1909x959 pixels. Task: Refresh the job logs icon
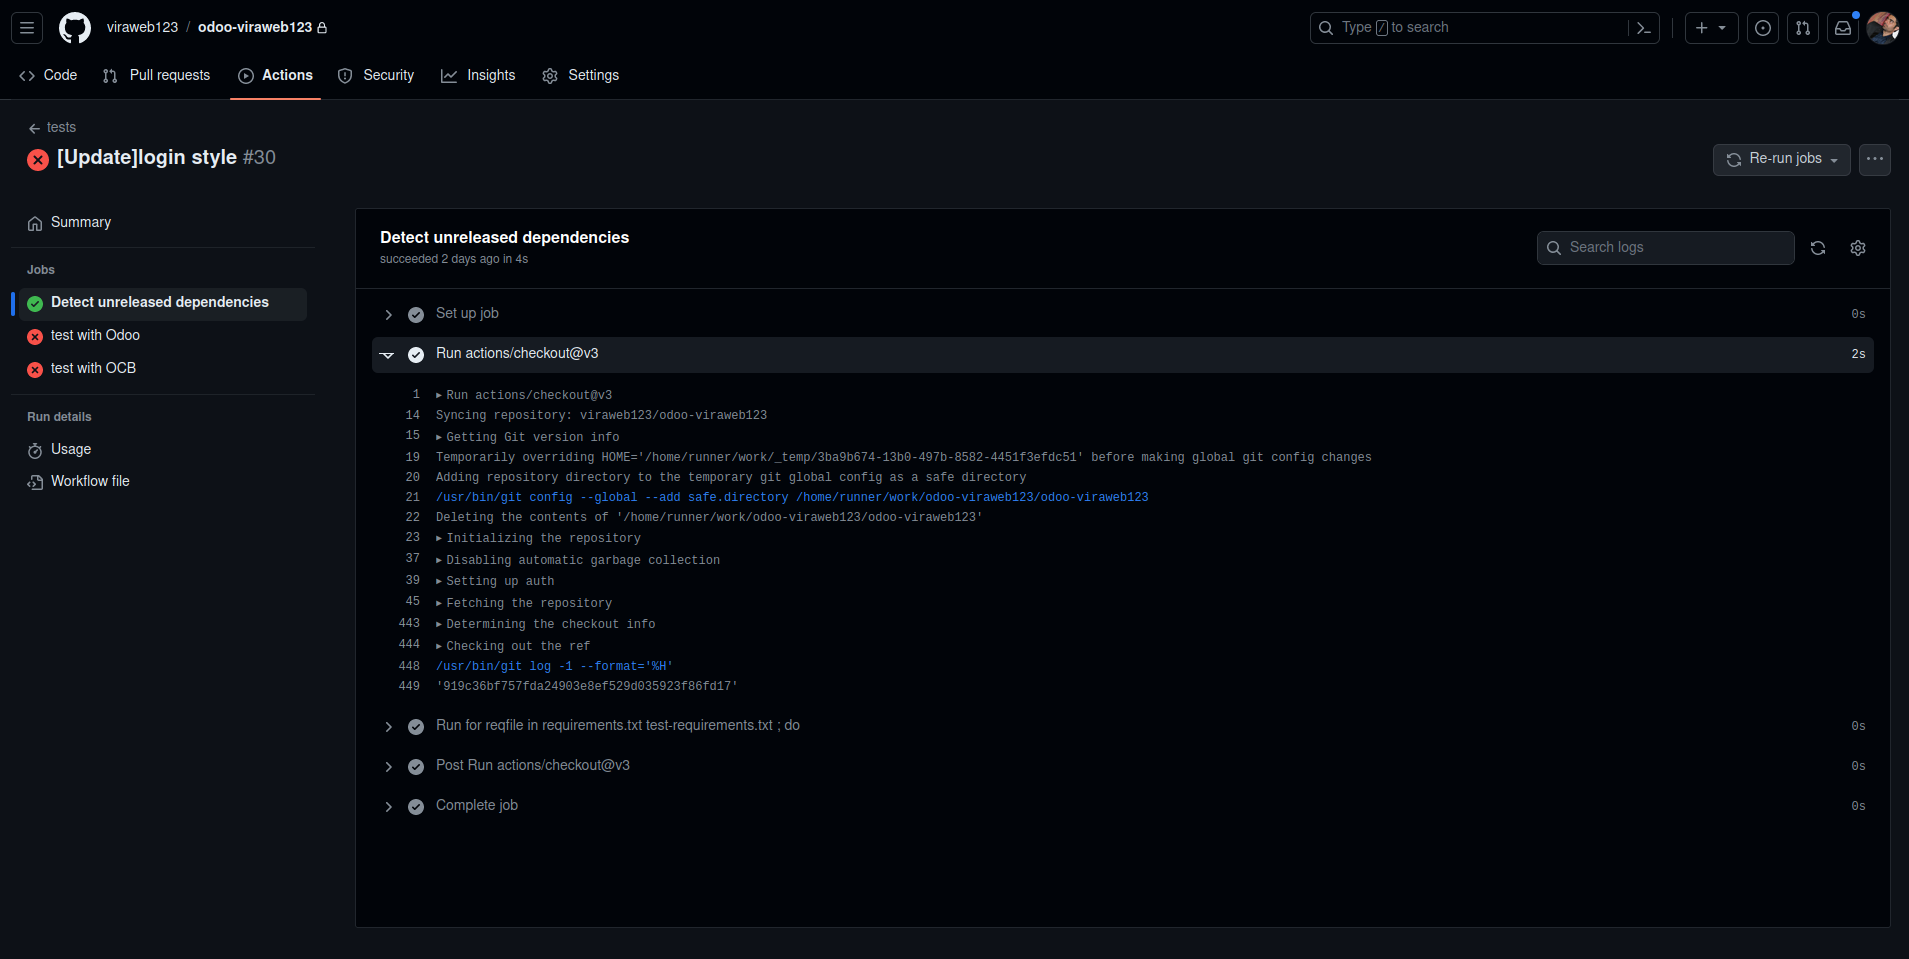coord(1818,248)
